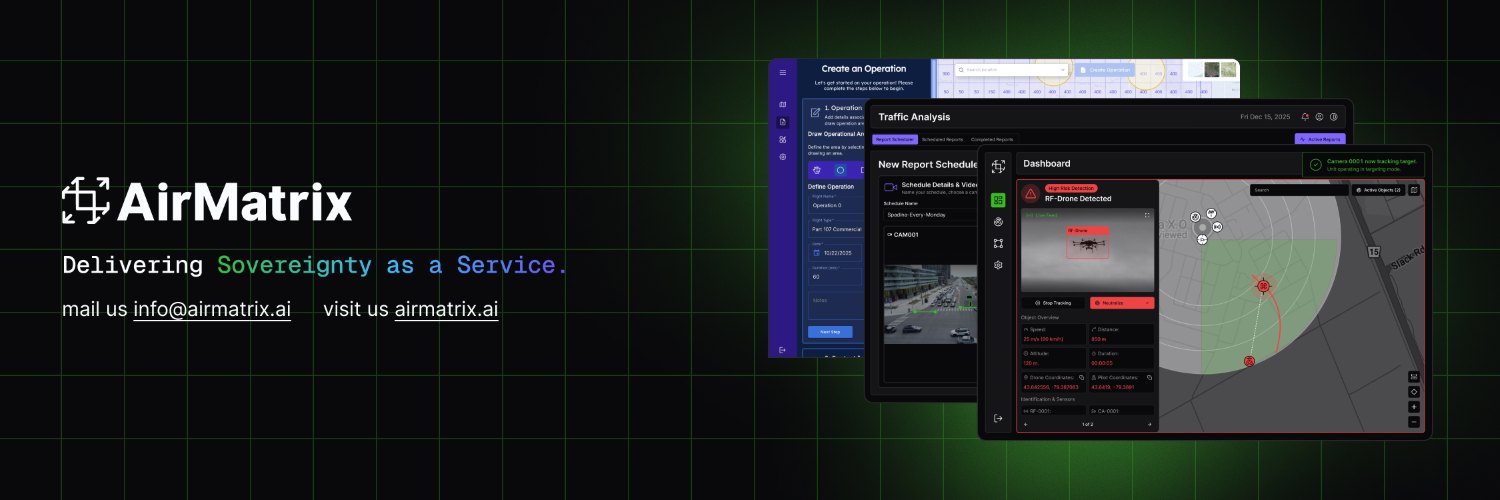The image size is (1500, 500).
Task: Open the dropdown arrow on the Neutralize button
Action: click(x=1147, y=303)
